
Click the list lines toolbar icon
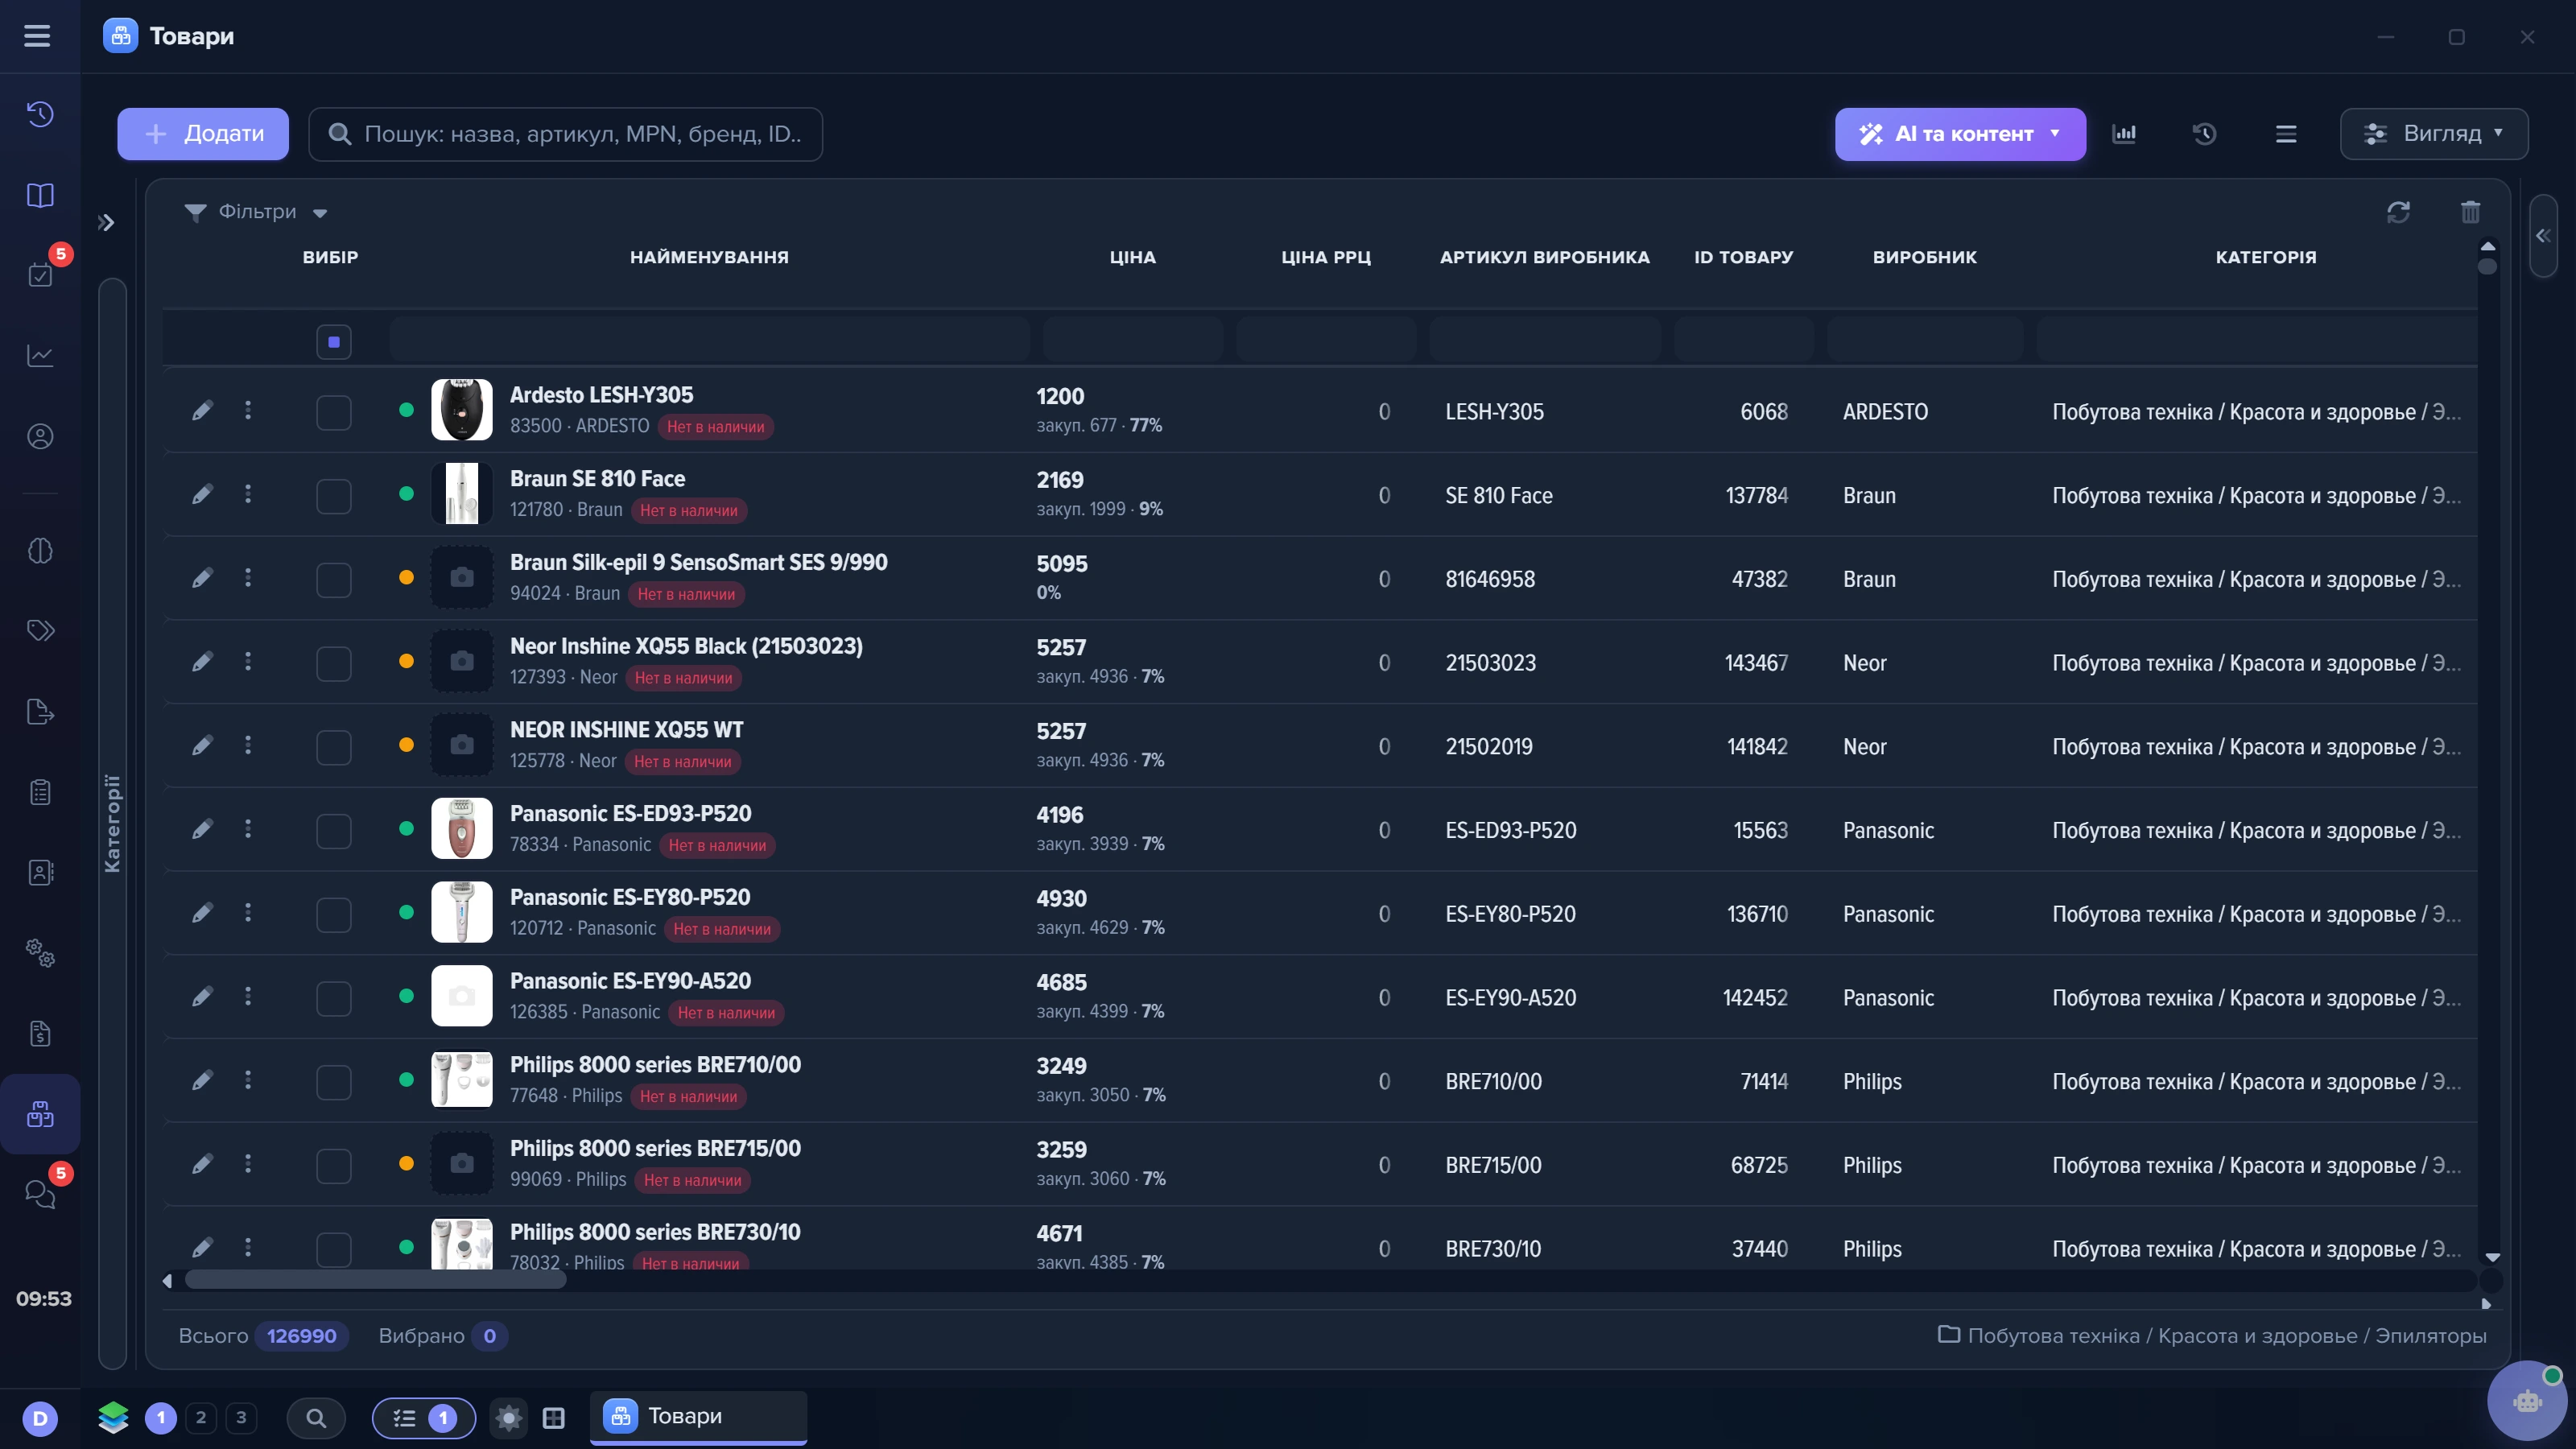pos(2286,134)
